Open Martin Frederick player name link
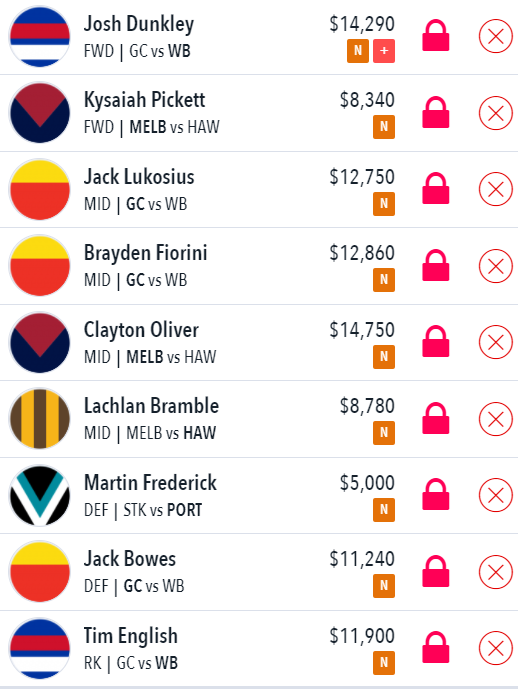Image resolution: width=518 pixels, height=689 pixels. pyautogui.click(x=150, y=482)
